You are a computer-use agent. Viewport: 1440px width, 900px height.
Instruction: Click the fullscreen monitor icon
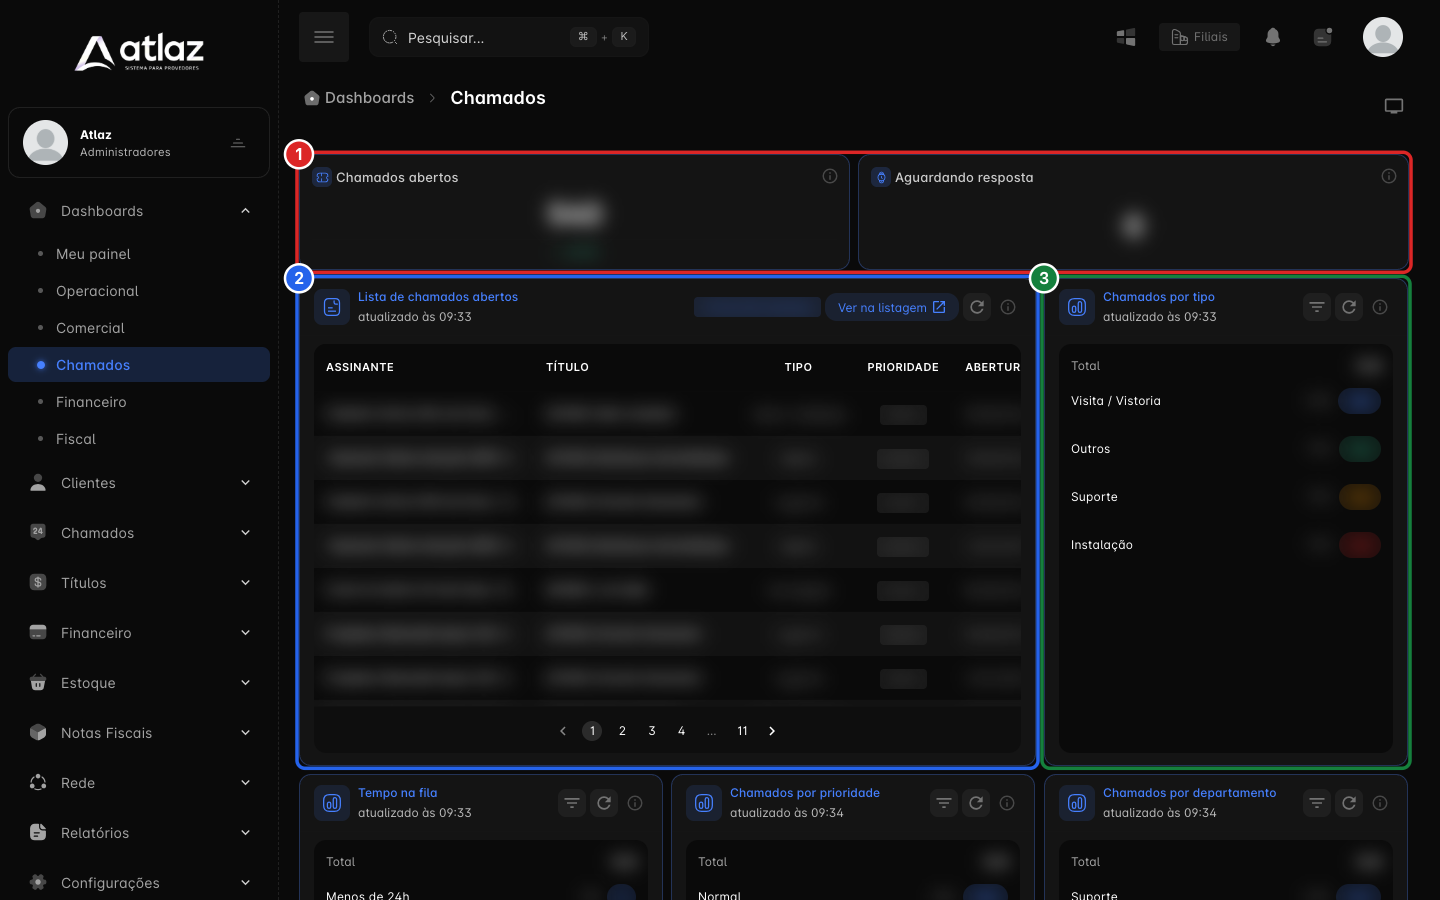pos(1394,106)
